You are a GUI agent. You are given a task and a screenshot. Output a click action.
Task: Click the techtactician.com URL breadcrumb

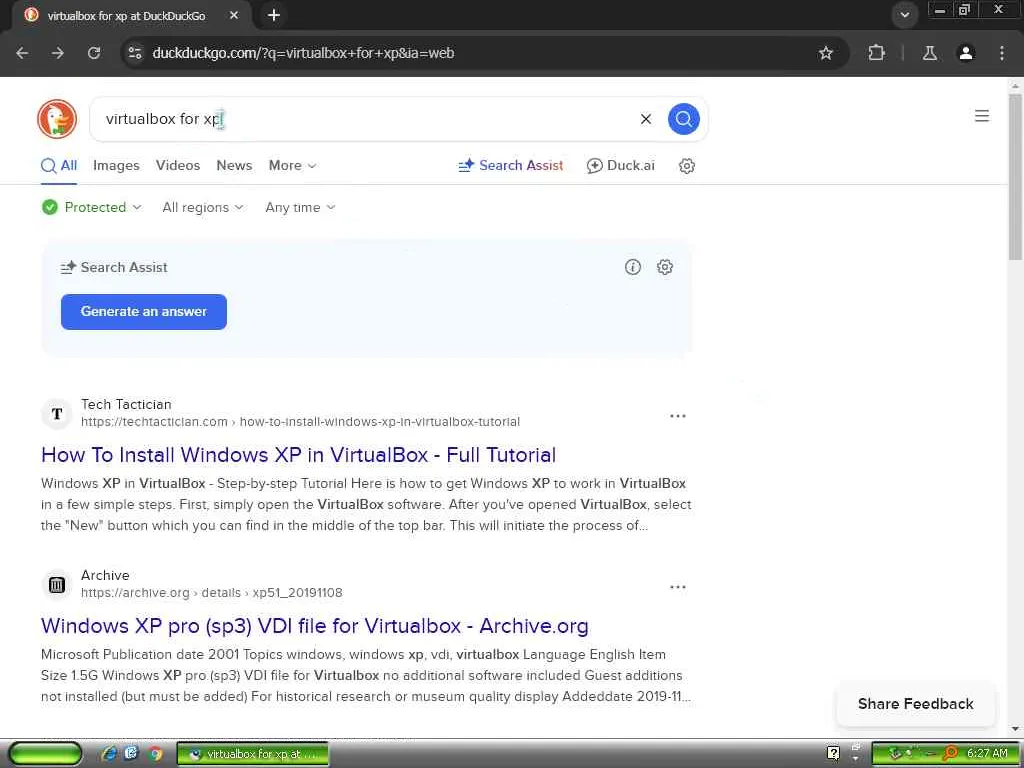click(x=300, y=422)
